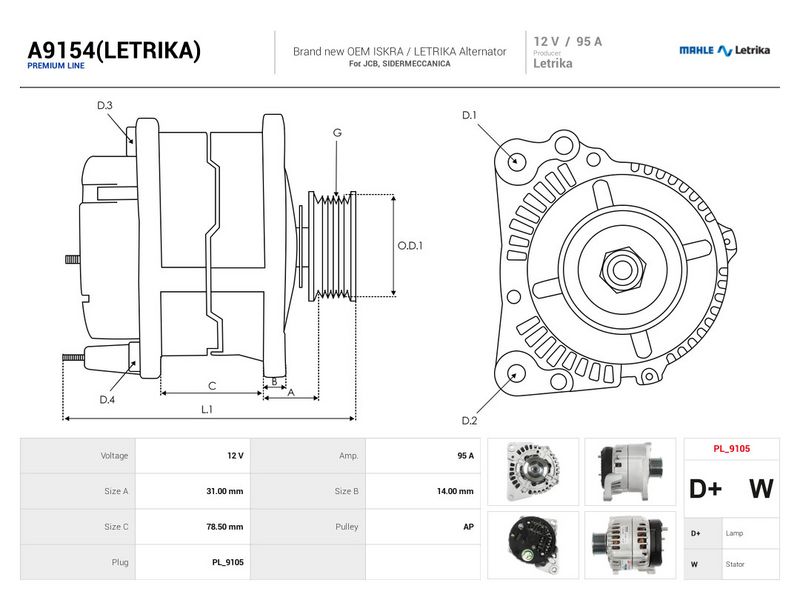800x600 pixels.
Task: Open the side-view alternator photo with black cover
Action: pyautogui.click(x=630, y=472)
